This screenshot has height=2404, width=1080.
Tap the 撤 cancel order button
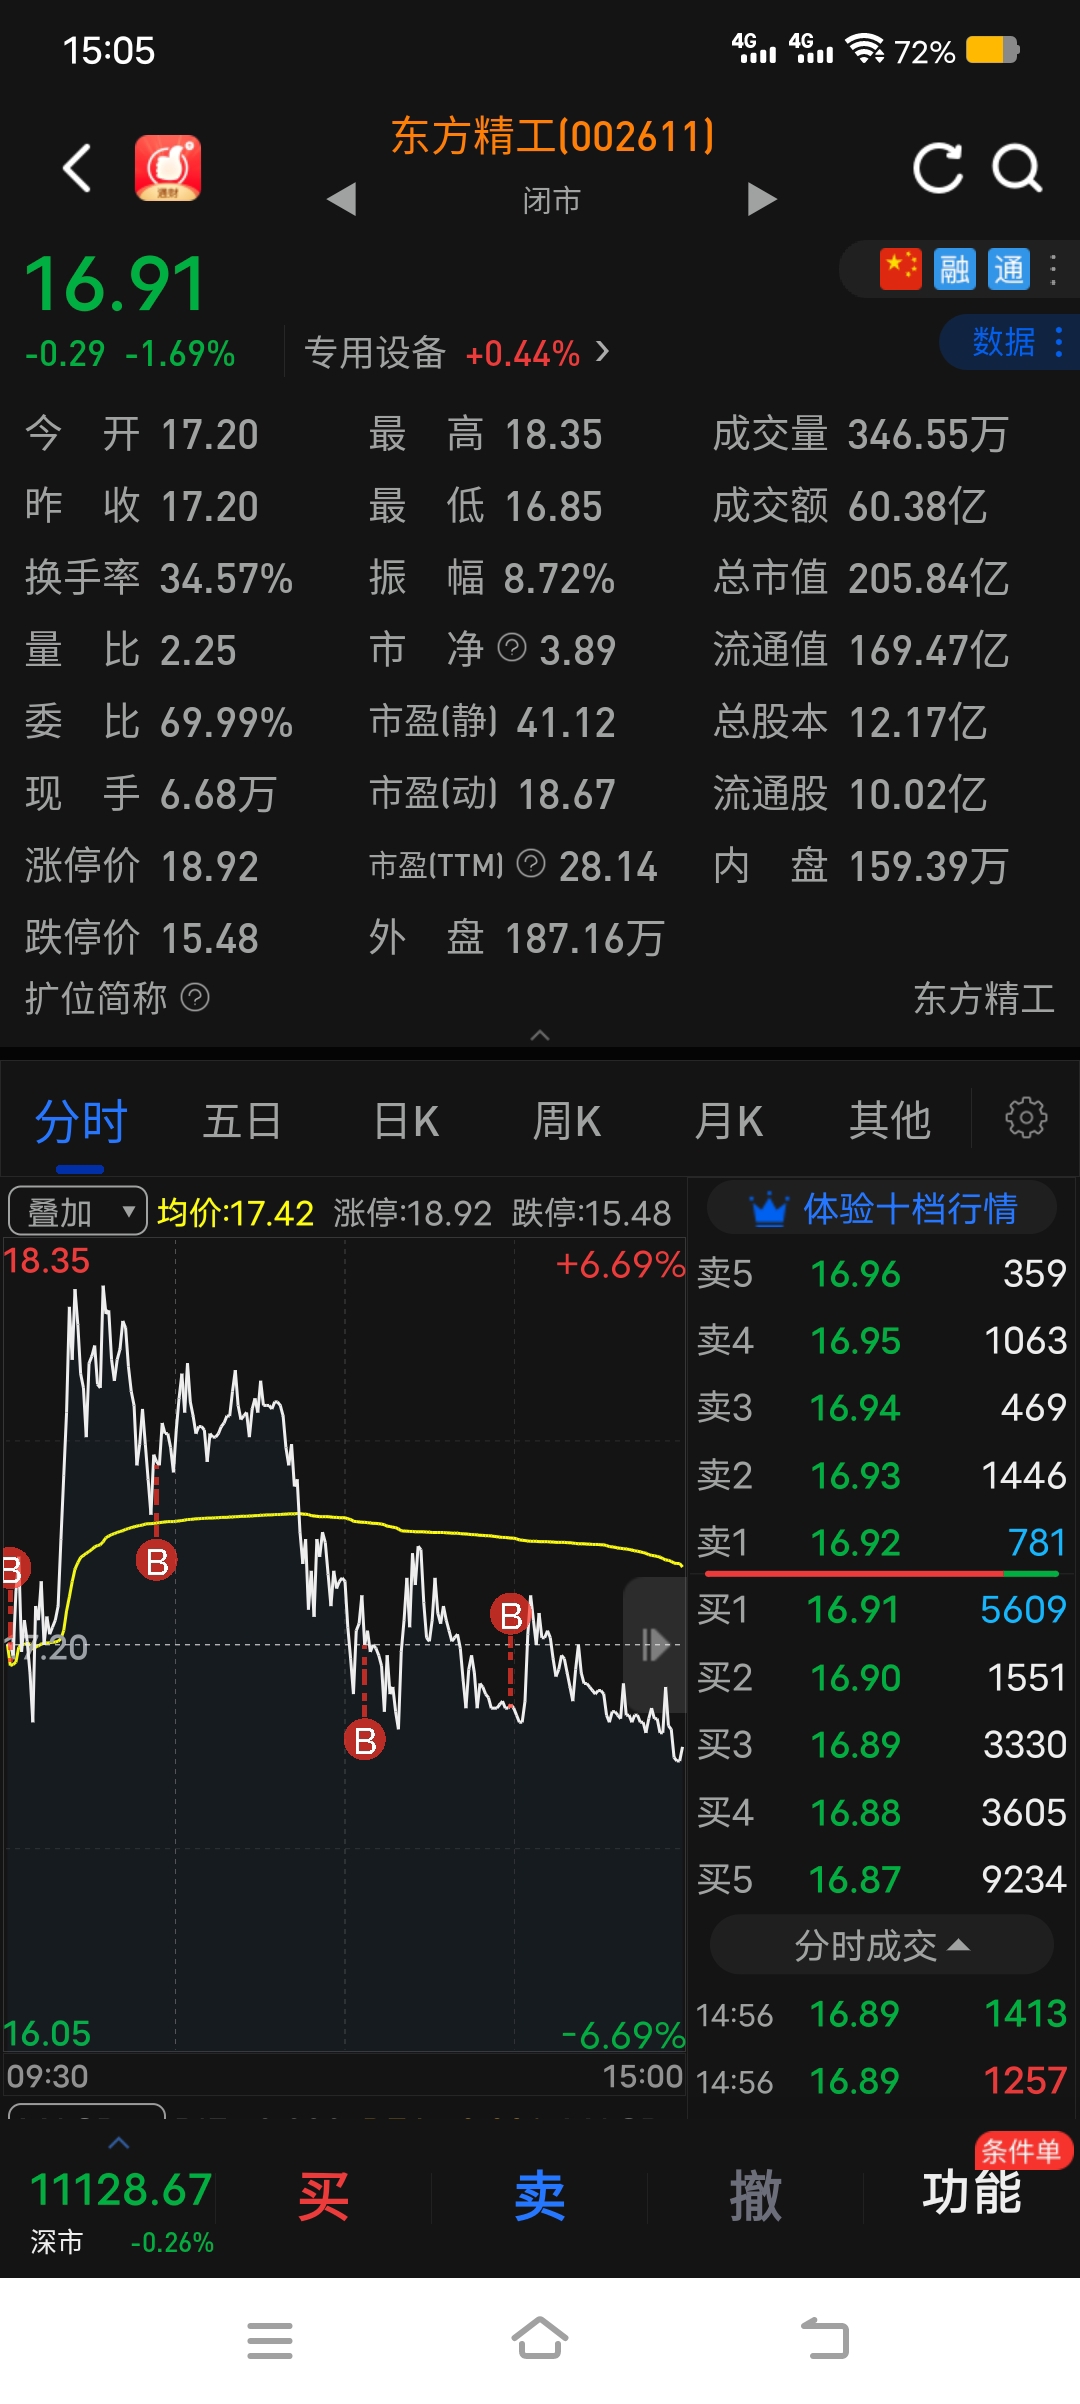click(x=756, y=2197)
